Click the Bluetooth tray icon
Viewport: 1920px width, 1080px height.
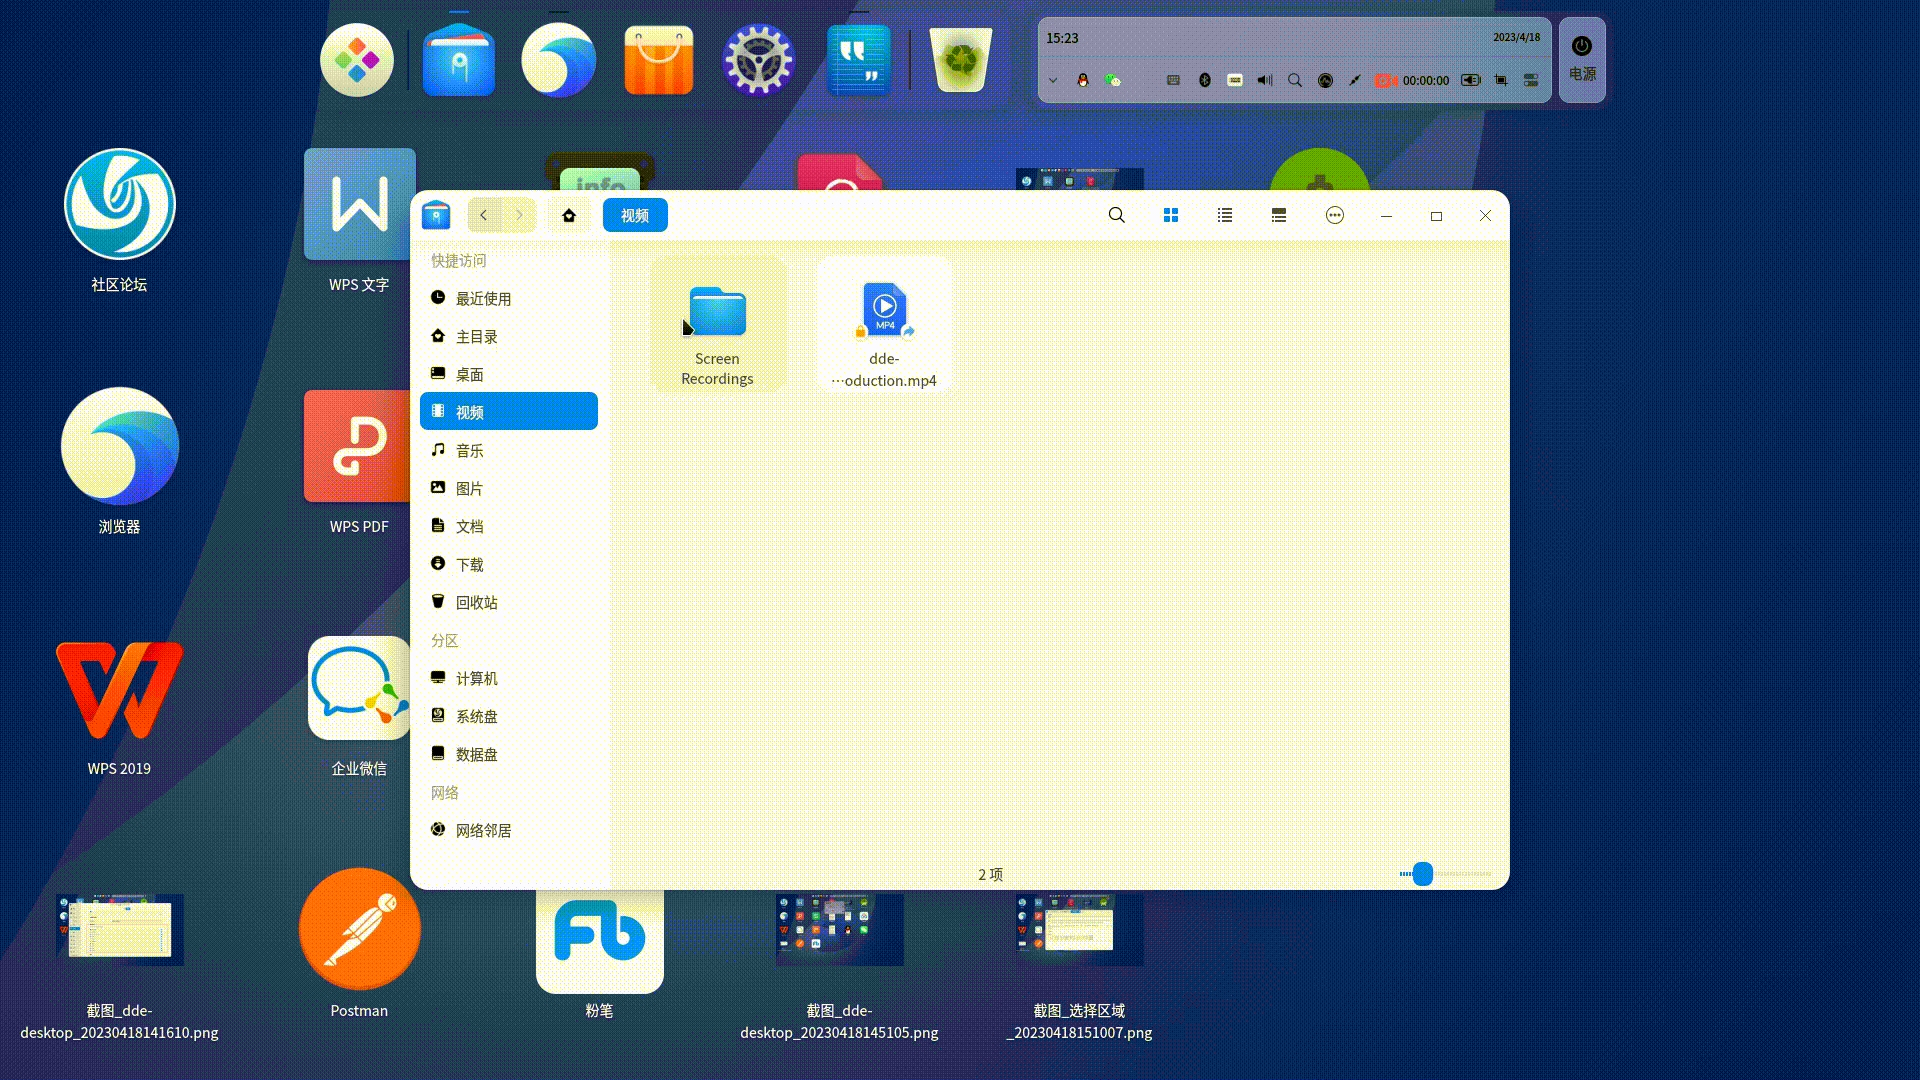[1205, 80]
